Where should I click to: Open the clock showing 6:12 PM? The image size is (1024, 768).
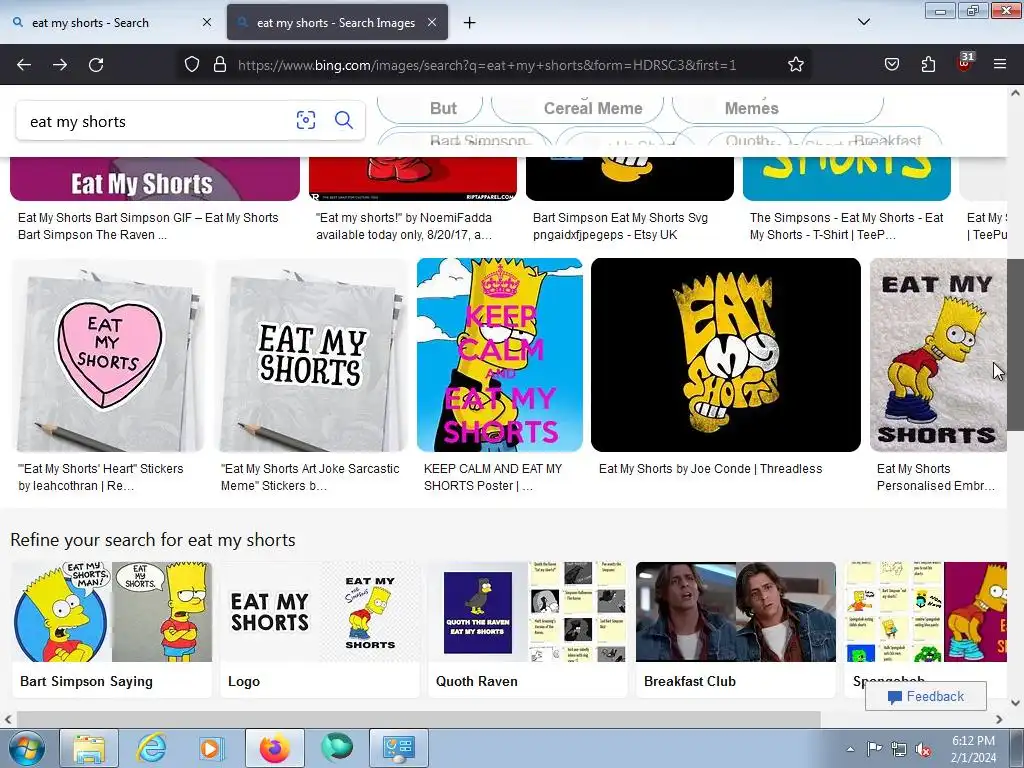pos(973,749)
